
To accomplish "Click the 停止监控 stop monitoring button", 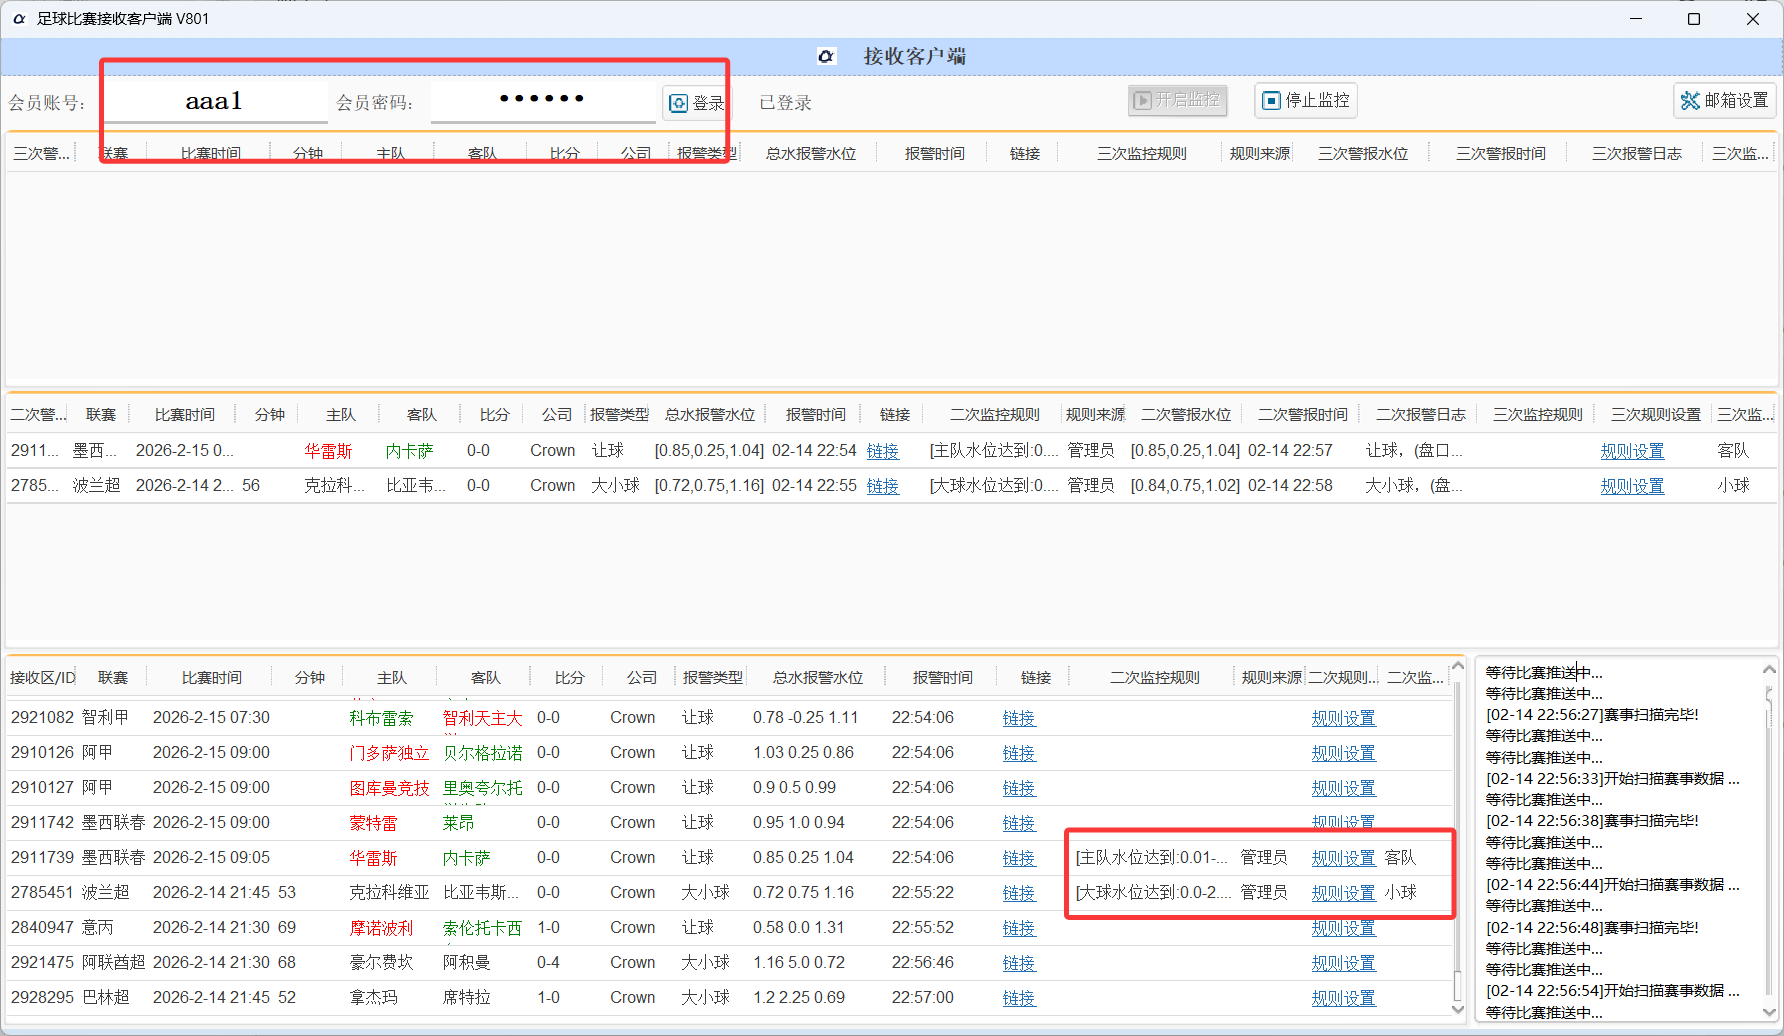I will point(1306,100).
